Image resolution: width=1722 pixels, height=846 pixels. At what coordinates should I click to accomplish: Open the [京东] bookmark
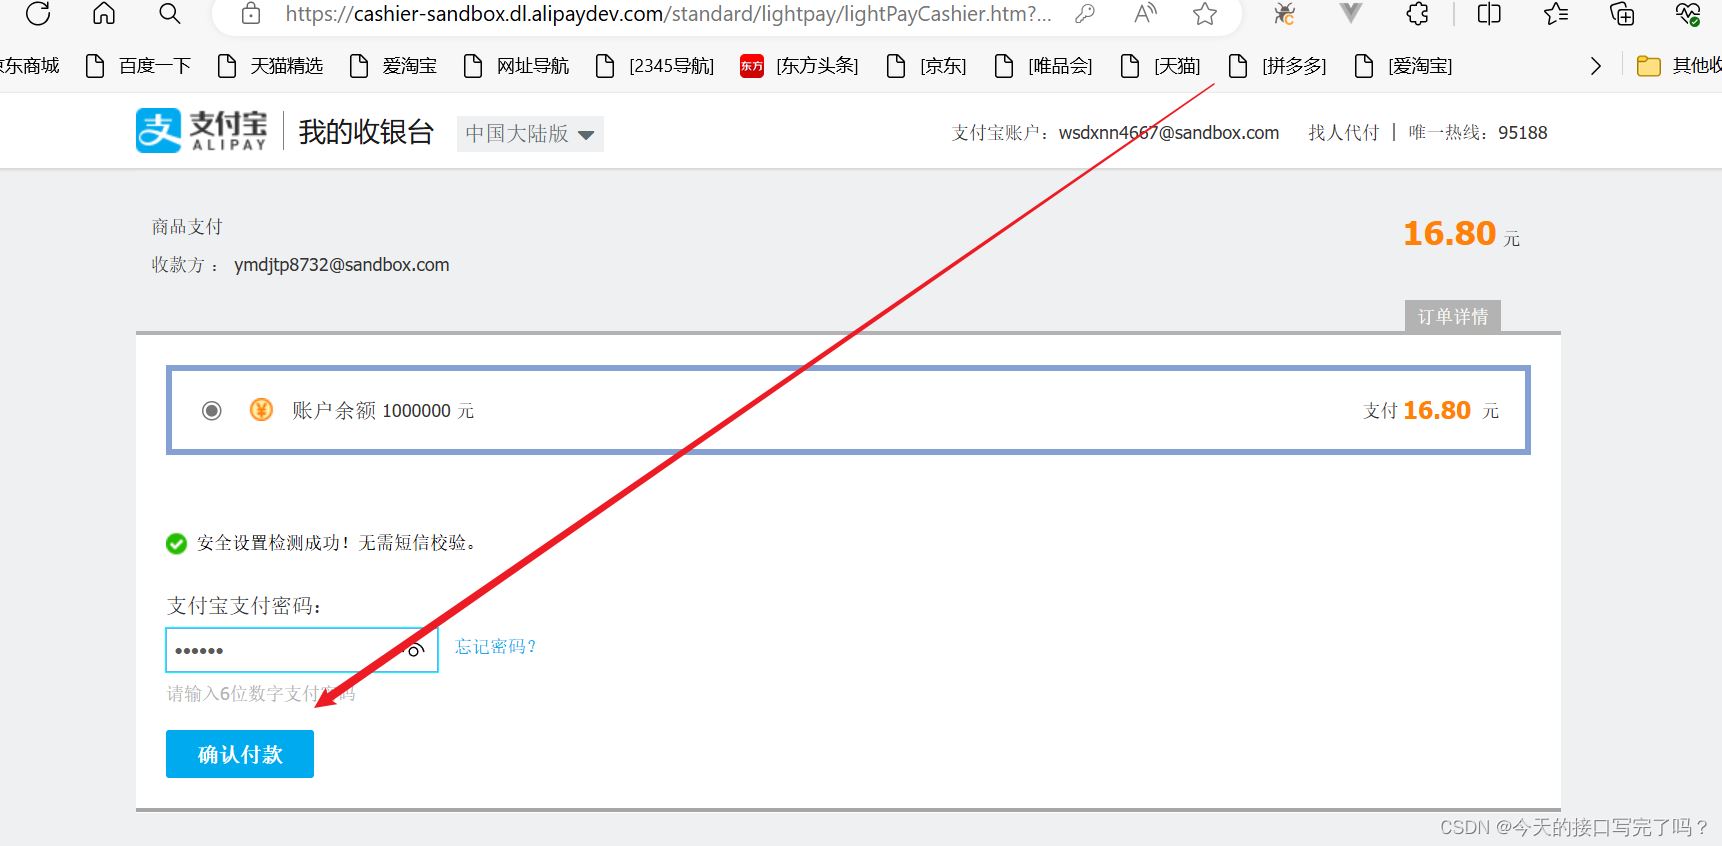pos(927,66)
